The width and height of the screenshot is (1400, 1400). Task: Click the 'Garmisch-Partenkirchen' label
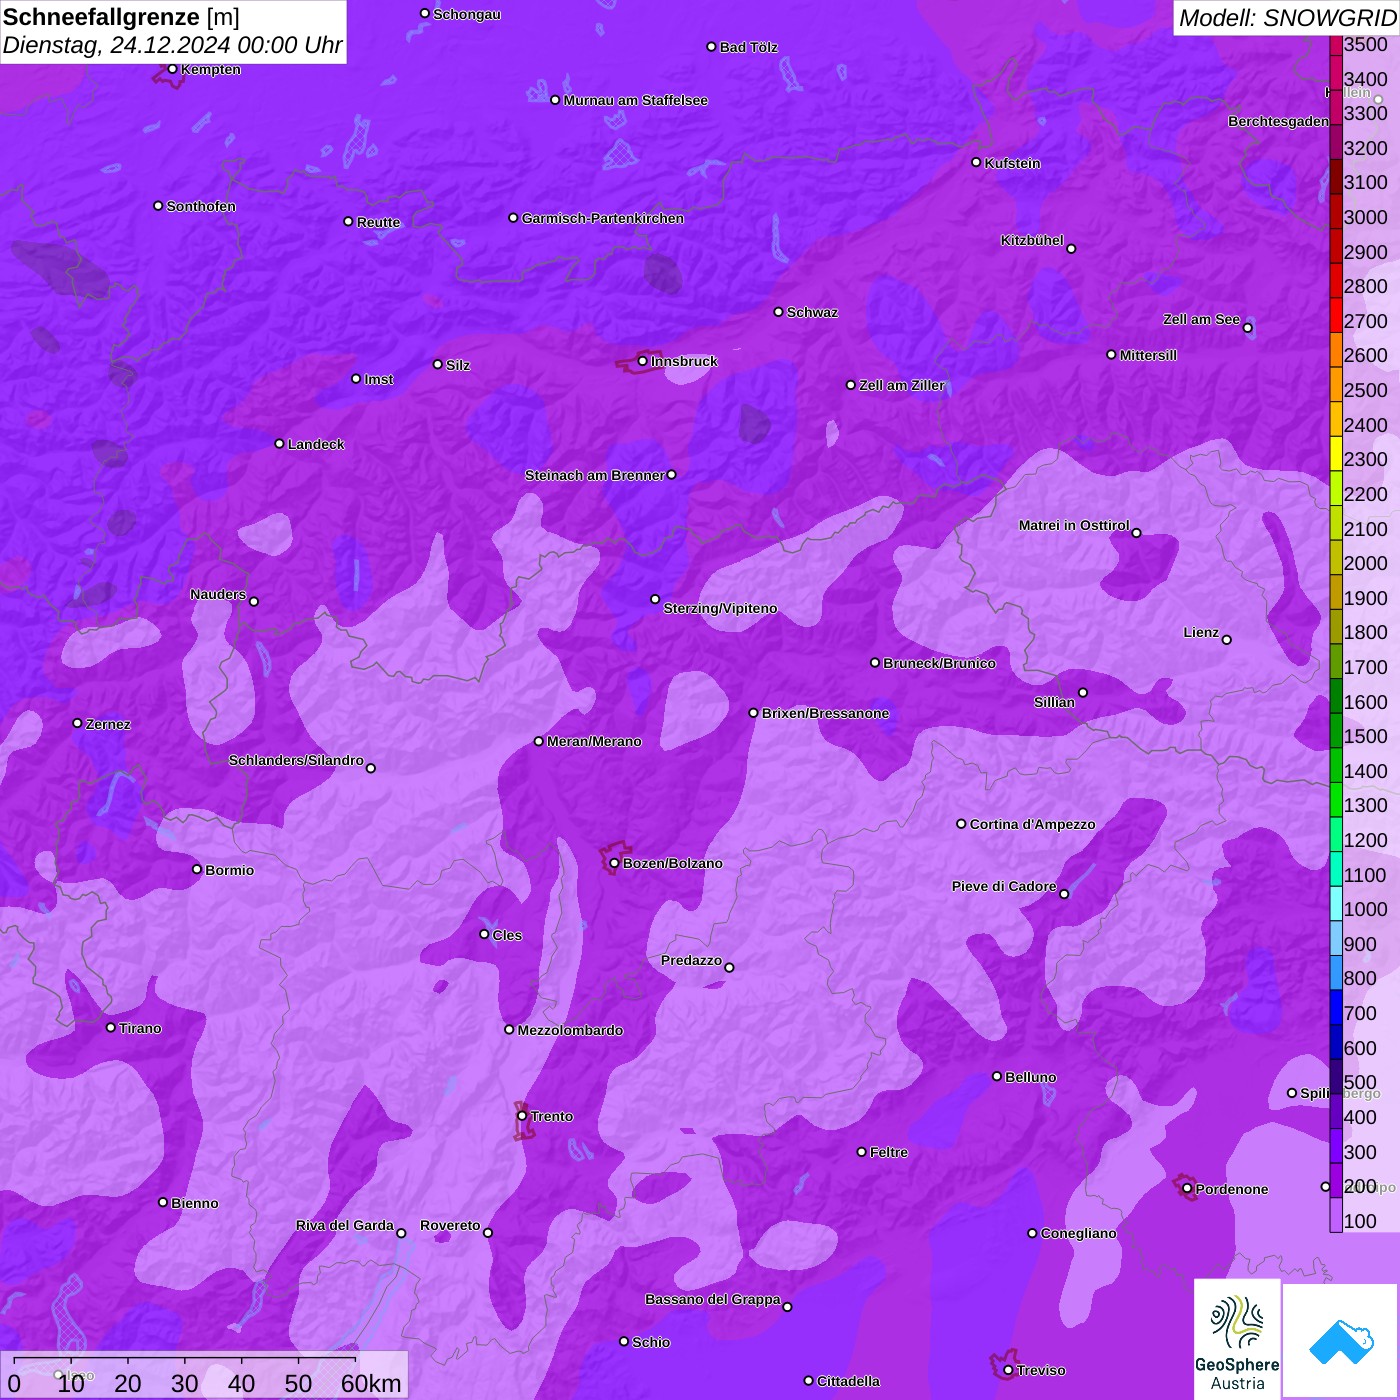coord(603,218)
